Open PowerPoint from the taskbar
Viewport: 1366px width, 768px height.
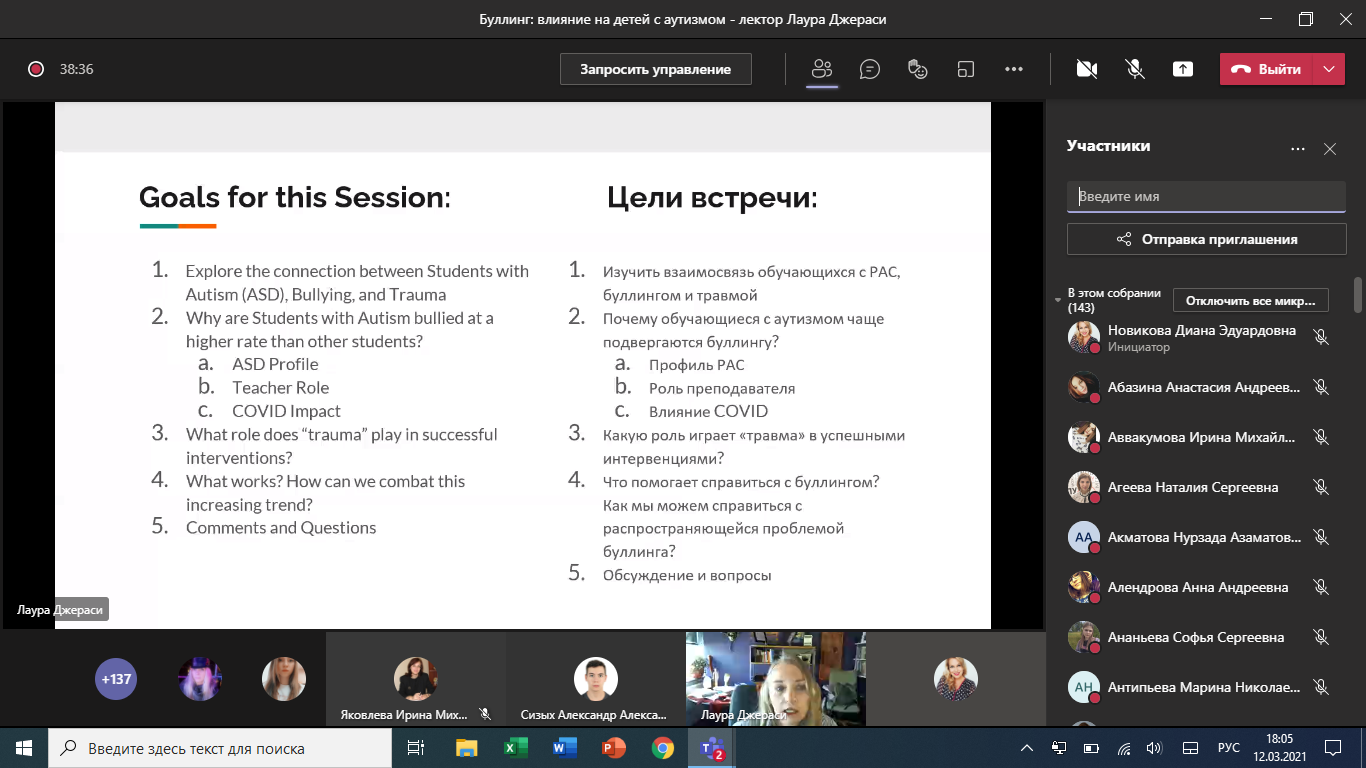tap(613, 748)
